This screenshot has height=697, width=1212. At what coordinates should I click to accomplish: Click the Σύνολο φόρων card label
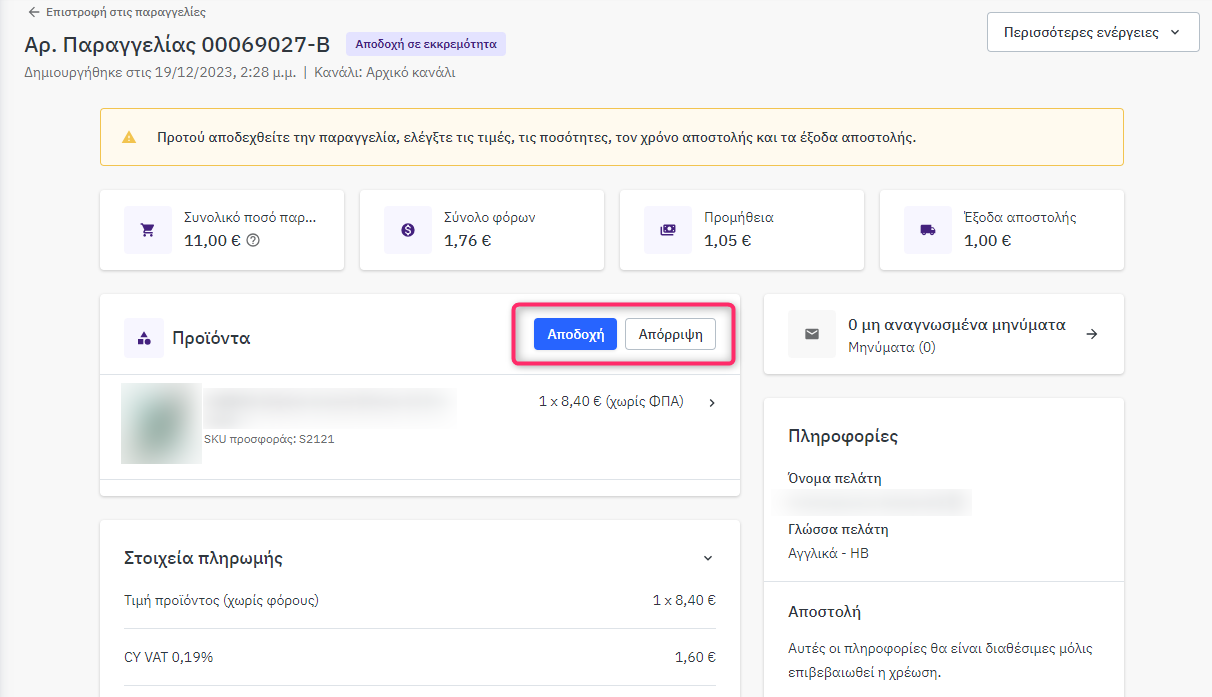[x=490, y=217]
